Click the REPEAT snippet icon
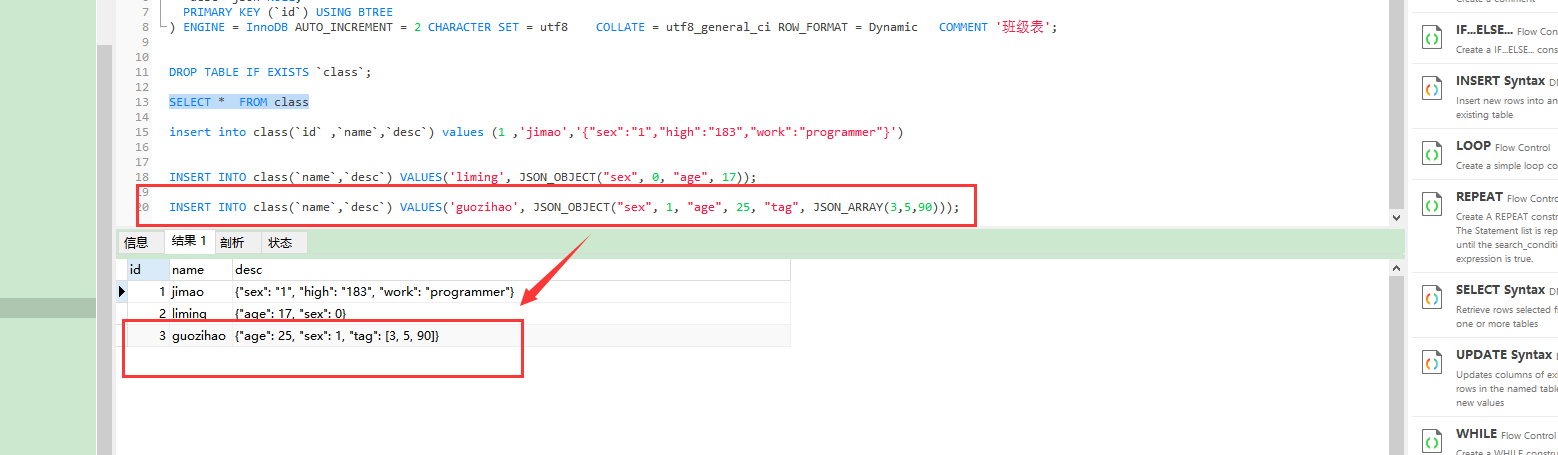Screen dimensions: 1558x455 pos(1432,206)
